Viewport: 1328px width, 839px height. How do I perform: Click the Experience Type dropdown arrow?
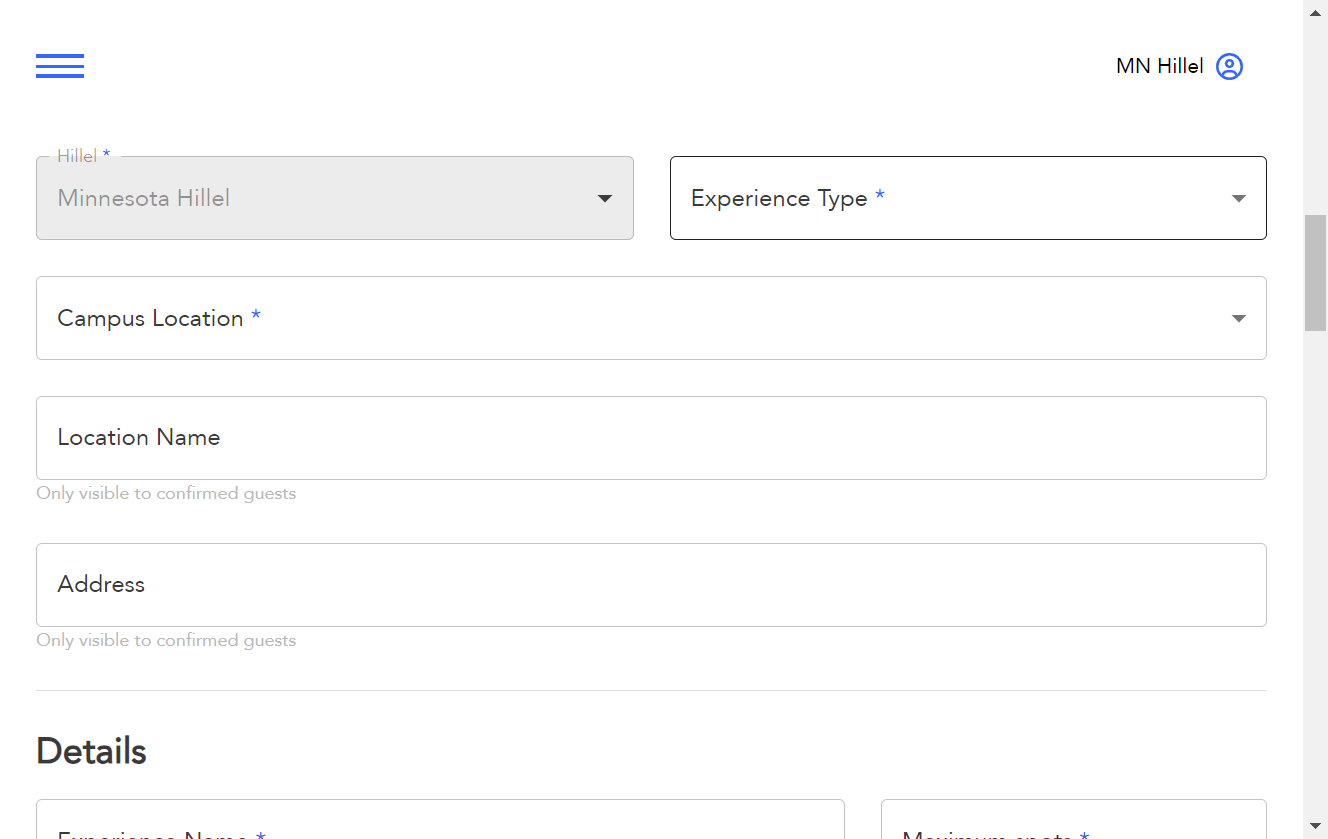pyautogui.click(x=1239, y=198)
